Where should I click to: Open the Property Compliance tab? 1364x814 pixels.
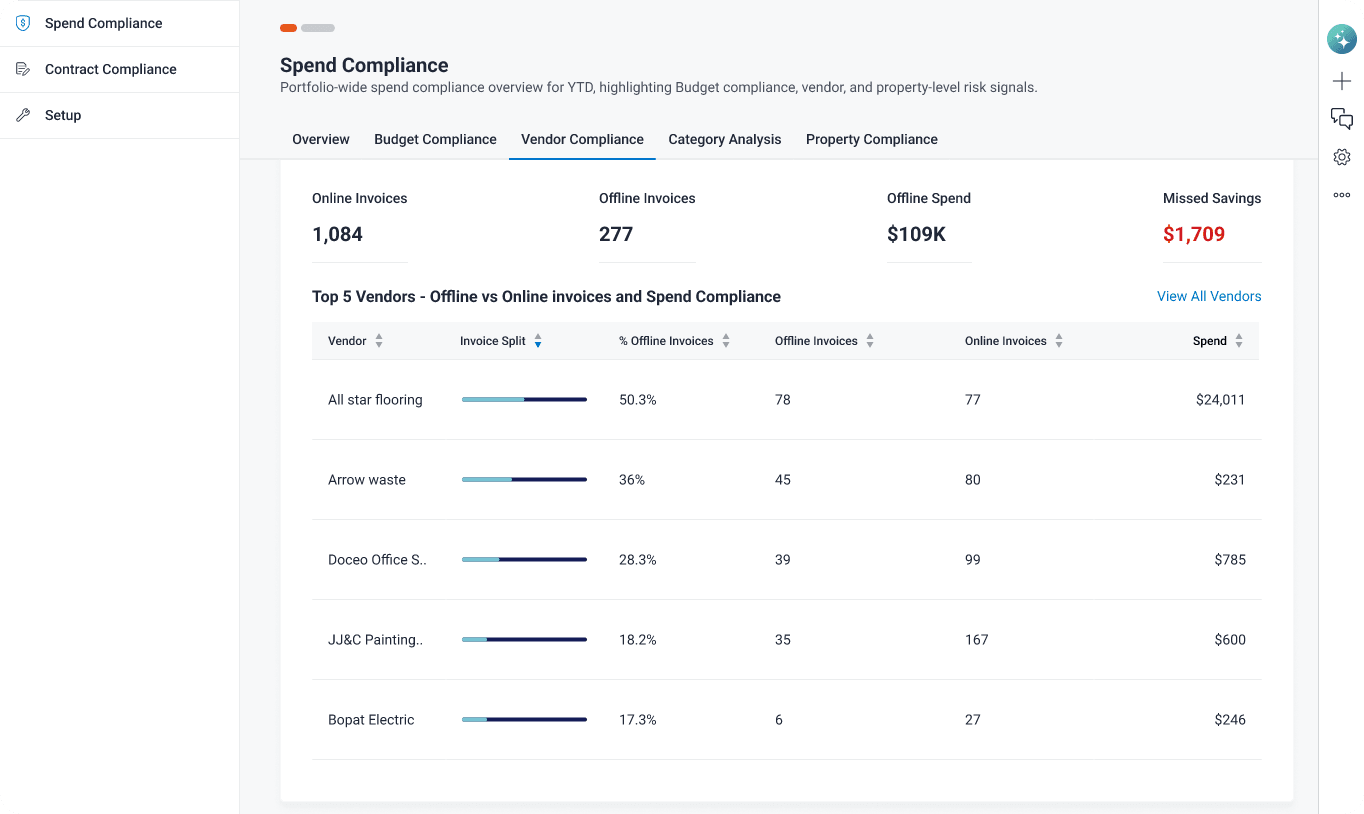coord(872,139)
